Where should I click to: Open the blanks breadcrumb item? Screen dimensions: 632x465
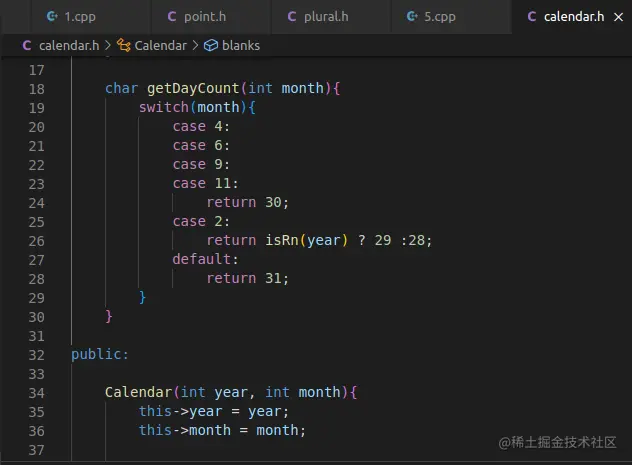241,46
